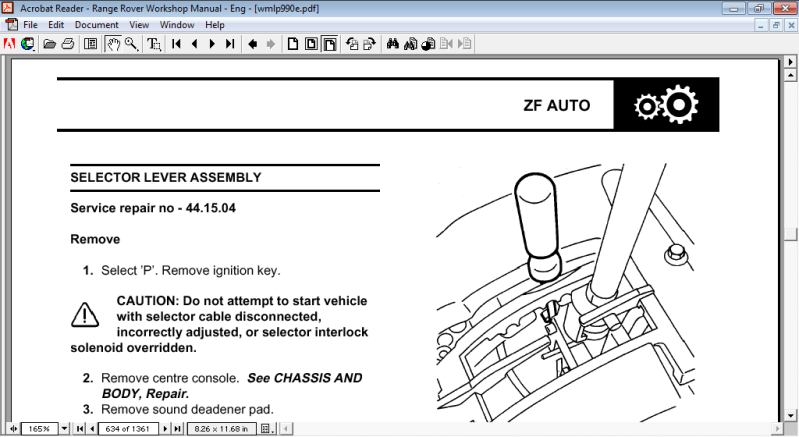Open the Document menu
The image size is (799, 437).
pos(96,24)
